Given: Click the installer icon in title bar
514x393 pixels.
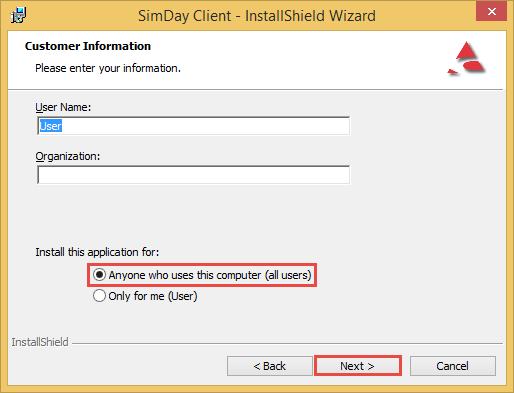Looking at the screenshot, I should (18, 15).
